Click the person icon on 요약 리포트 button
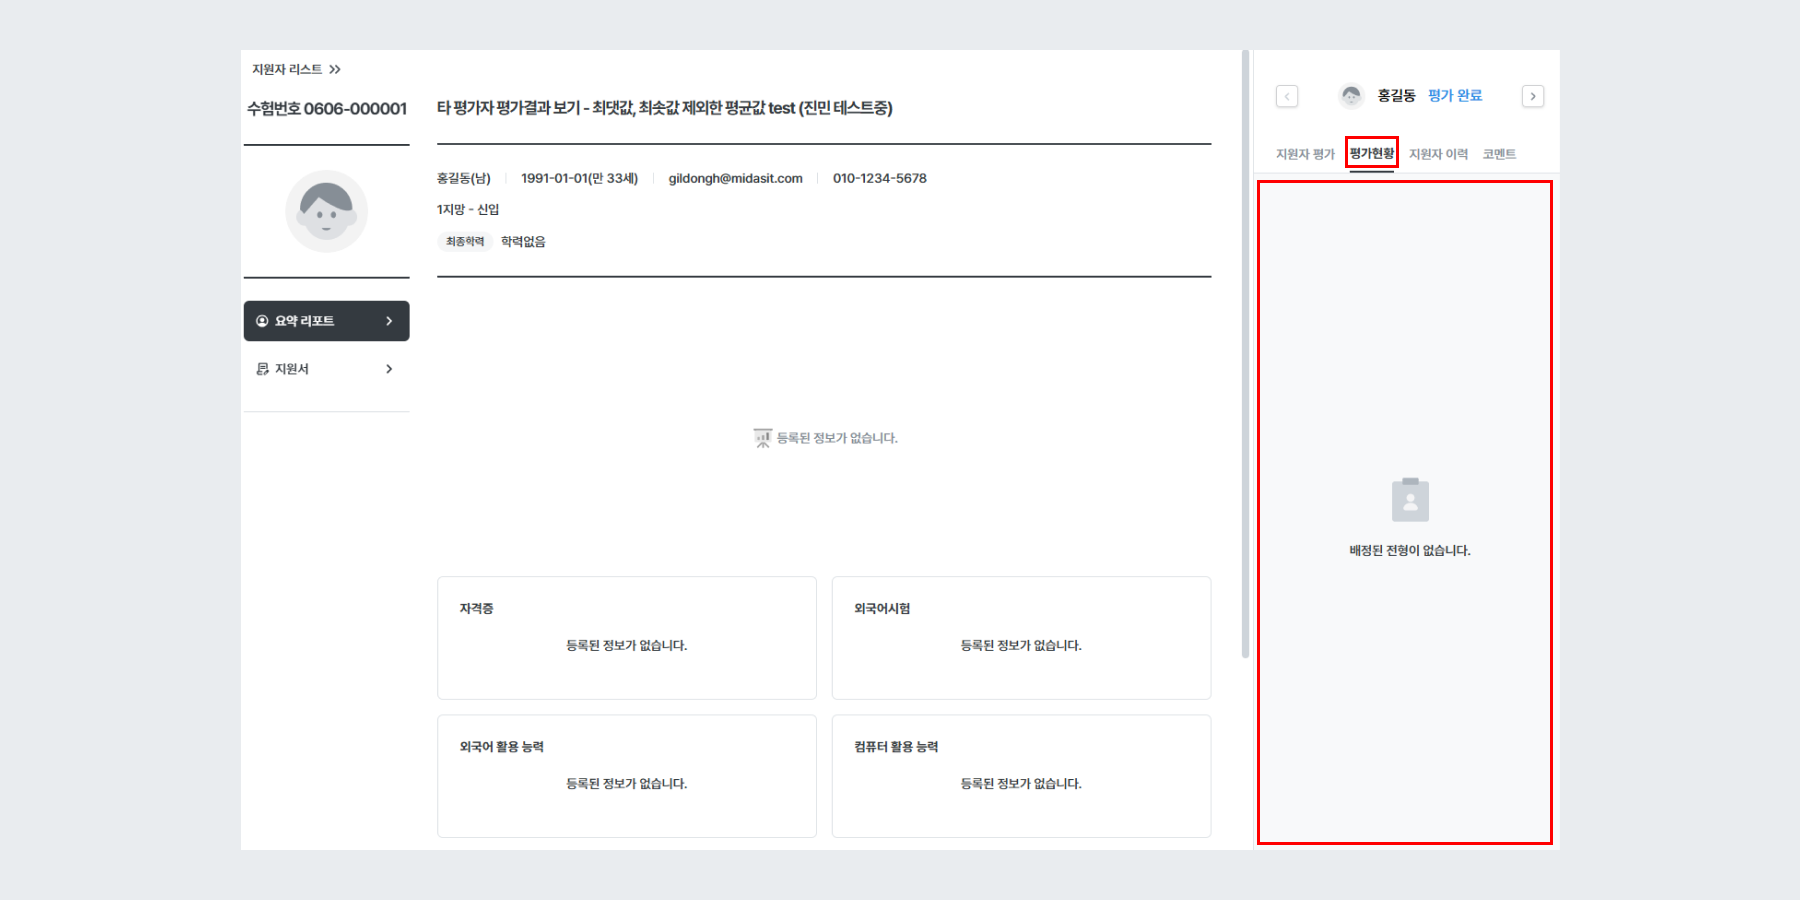The height and width of the screenshot is (900, 1800). pos(263,320)
